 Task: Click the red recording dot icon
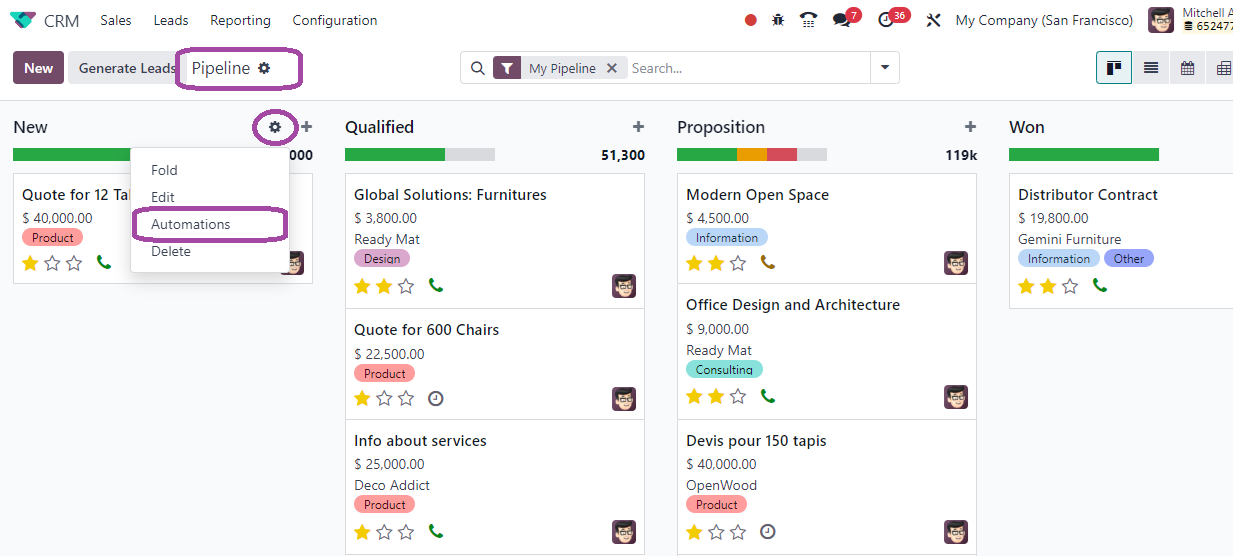pos(751,20)
